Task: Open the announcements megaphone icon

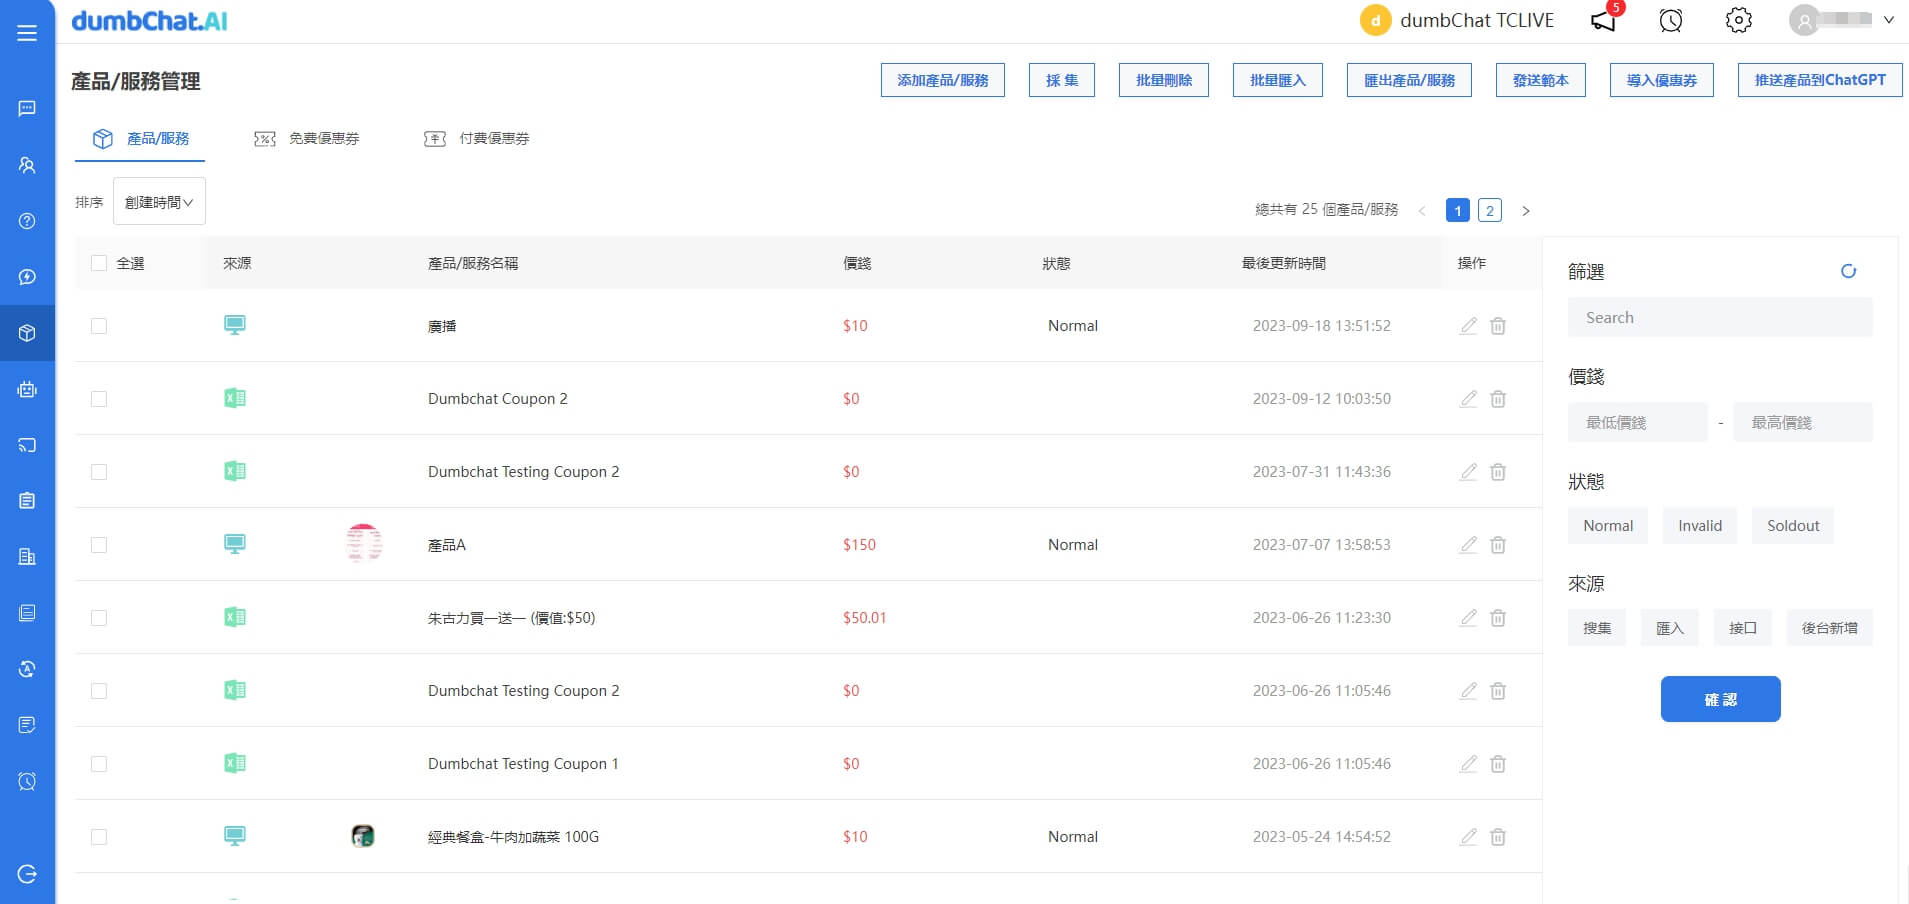Action: point(1604,20)
